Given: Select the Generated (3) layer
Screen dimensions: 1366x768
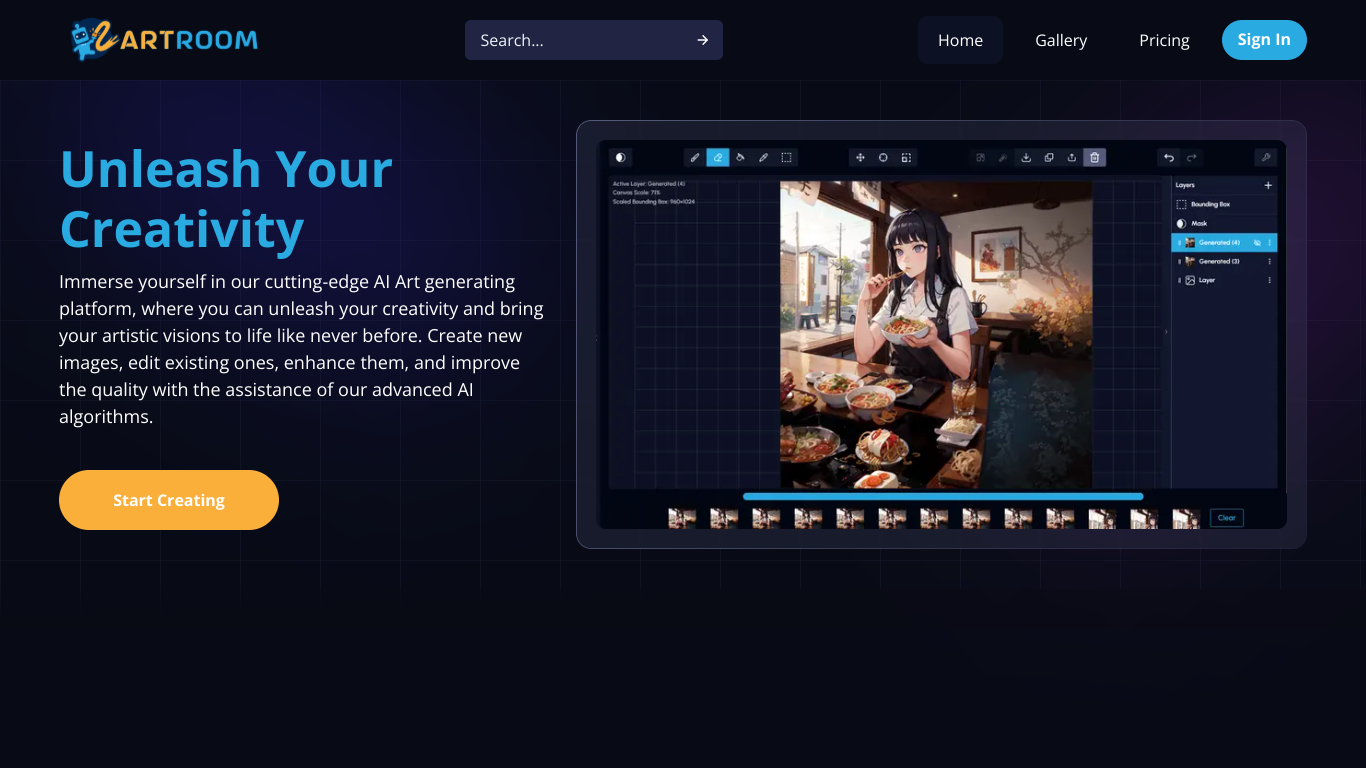Looking at the screenshot, I should tap(1224, 261).
